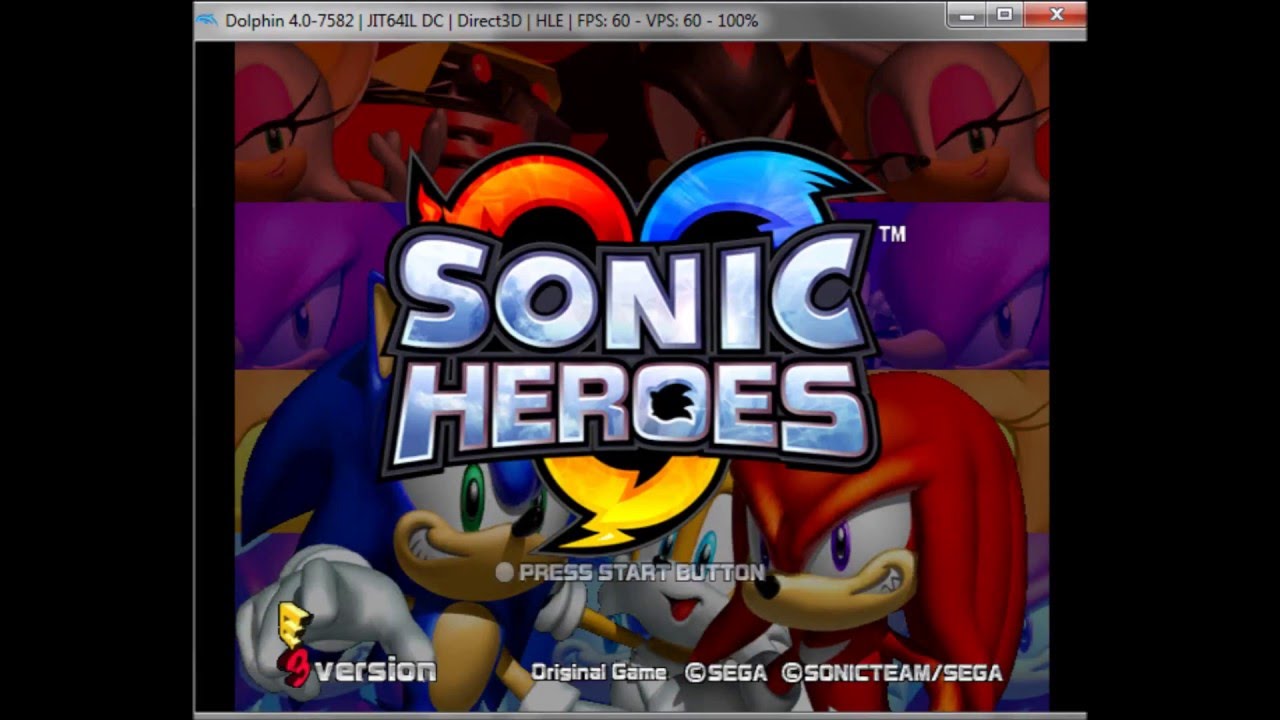The height and width of the screenshot is (720, 1280).
Task: Close the Dolphin emulator window
Action: click(x=1056, y=15)
